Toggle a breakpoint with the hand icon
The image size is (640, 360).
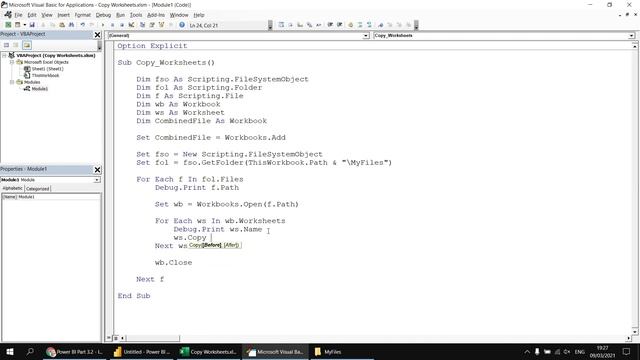tap(350, 25)
